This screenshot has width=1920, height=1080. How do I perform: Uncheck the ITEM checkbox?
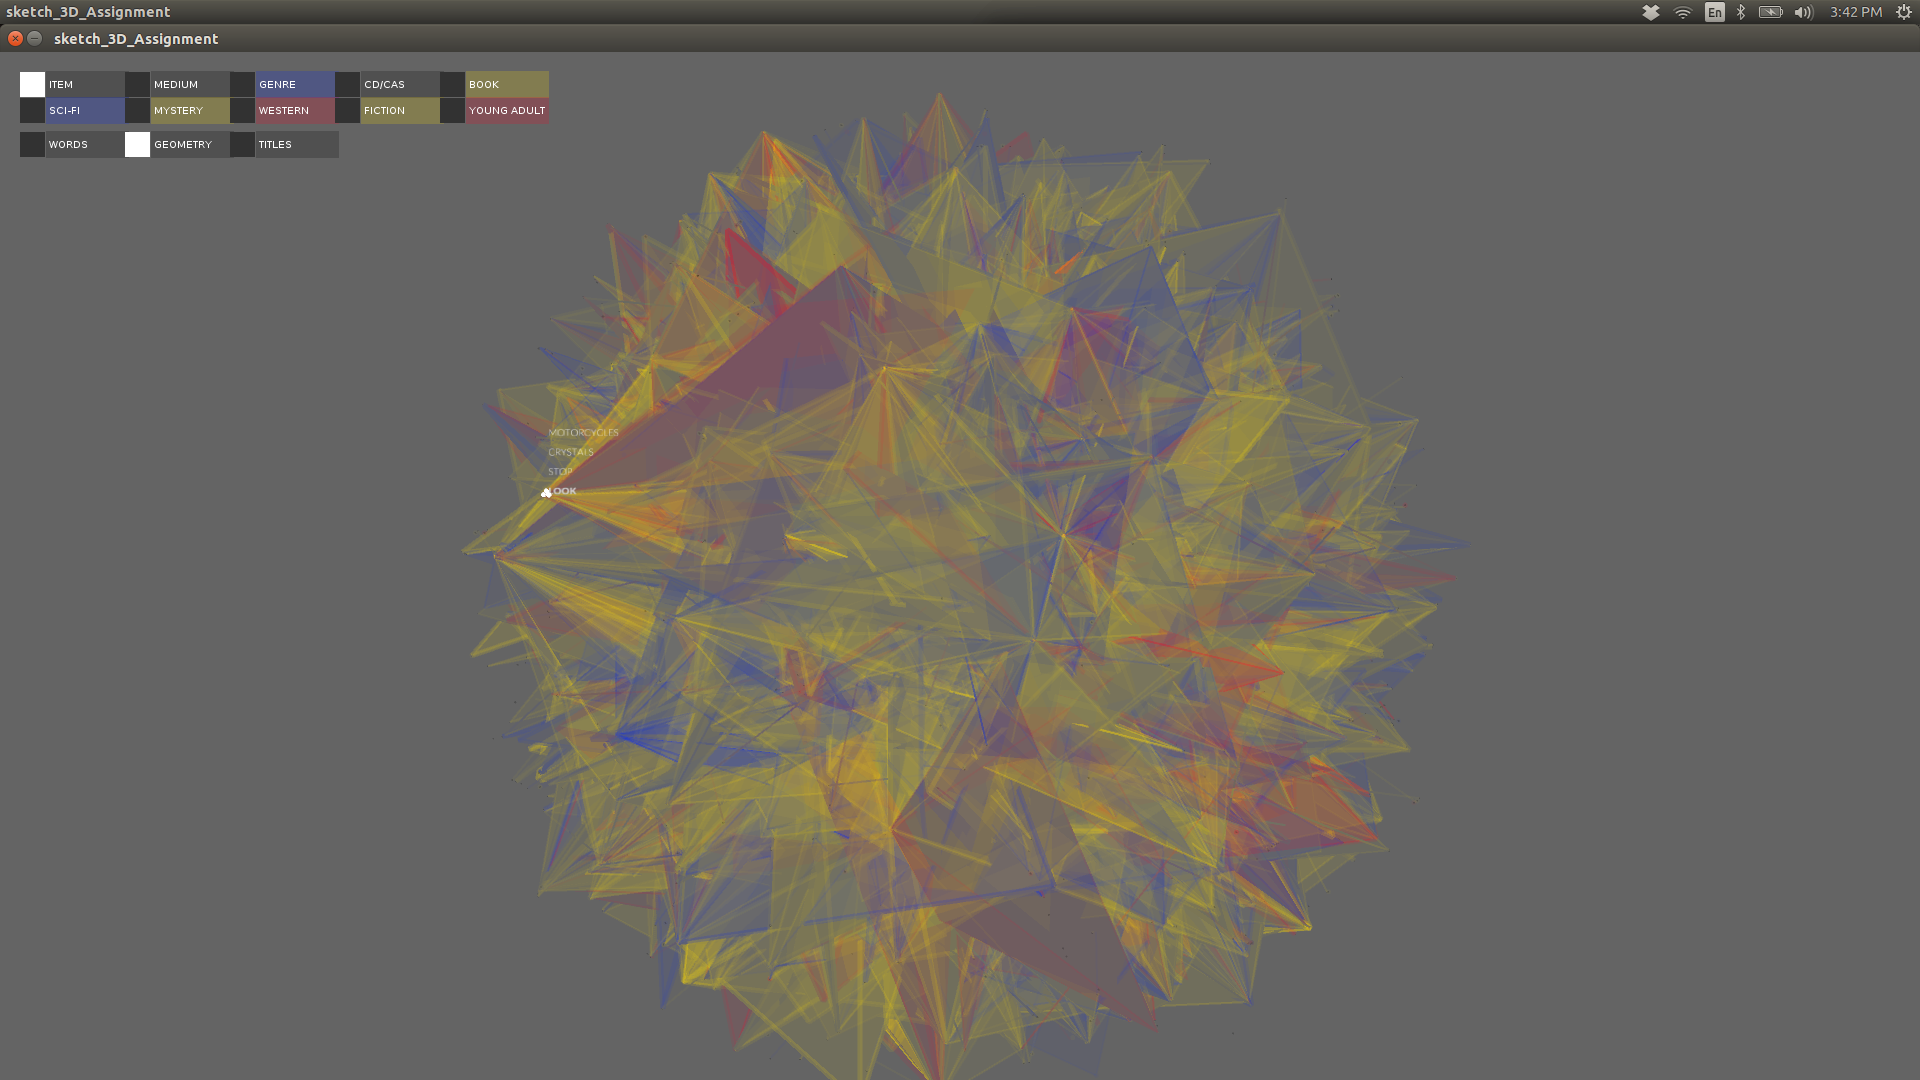click(32, 85)
